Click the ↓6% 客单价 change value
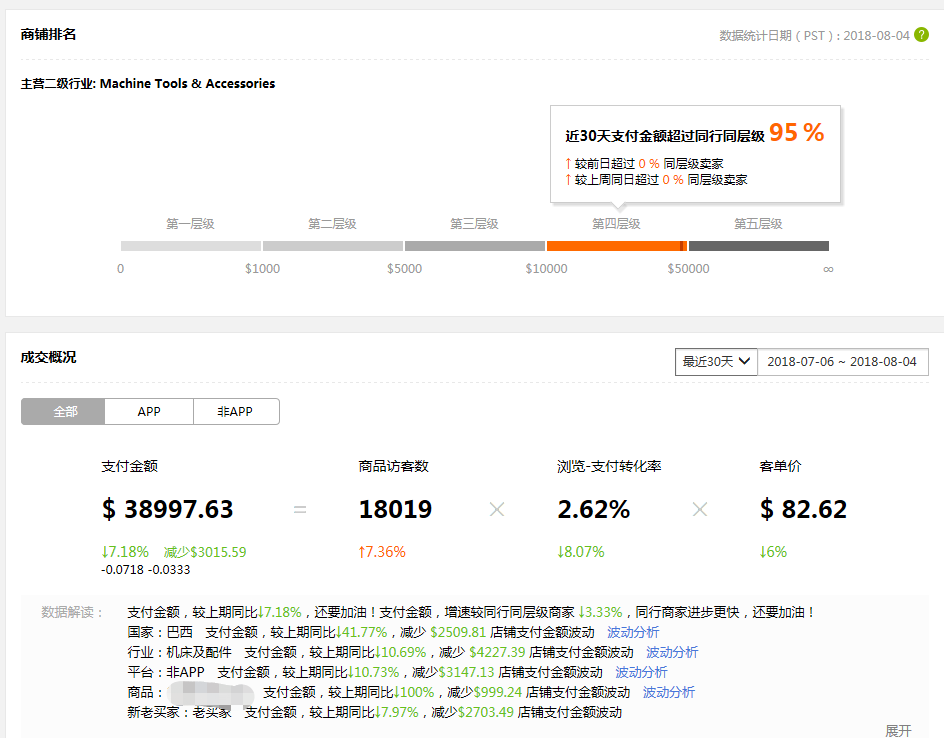 coord(773,552)
